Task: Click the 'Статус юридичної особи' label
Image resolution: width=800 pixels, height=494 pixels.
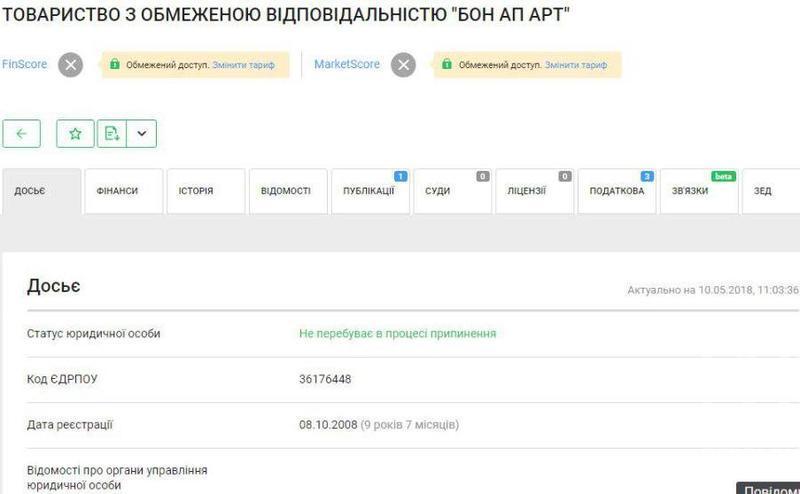Action: point(93,334)
